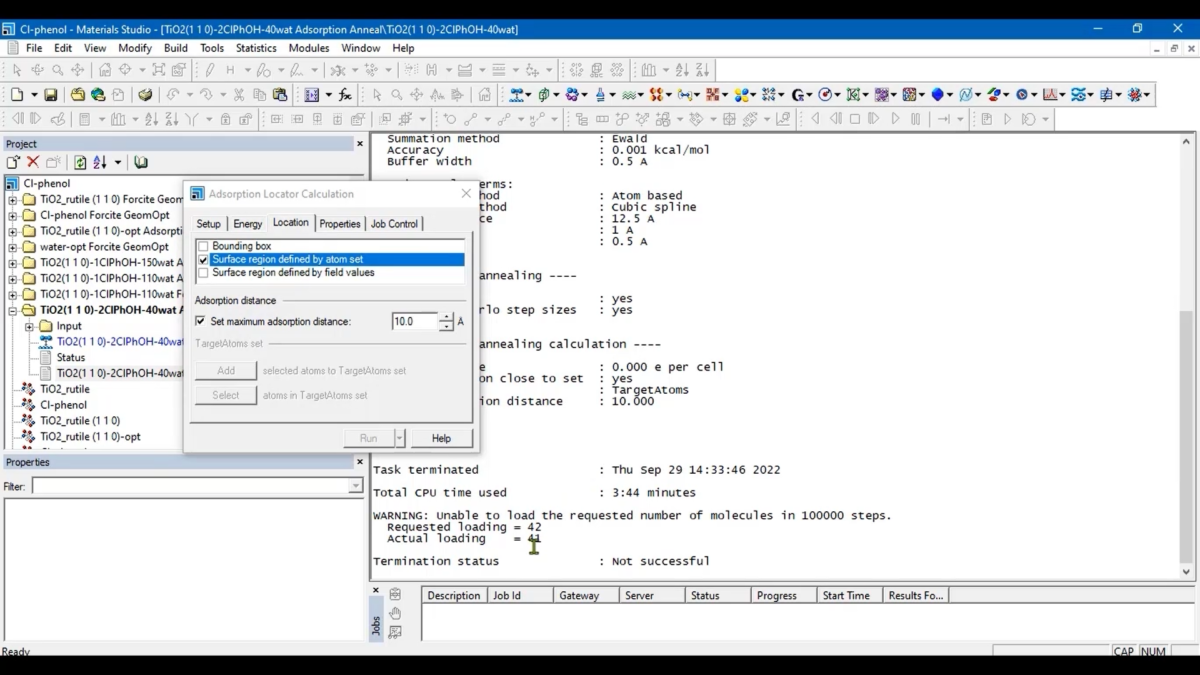Click the animation pause icon
The width and height of the screenshot is (1200, 675).
click(x=917, y=119)
